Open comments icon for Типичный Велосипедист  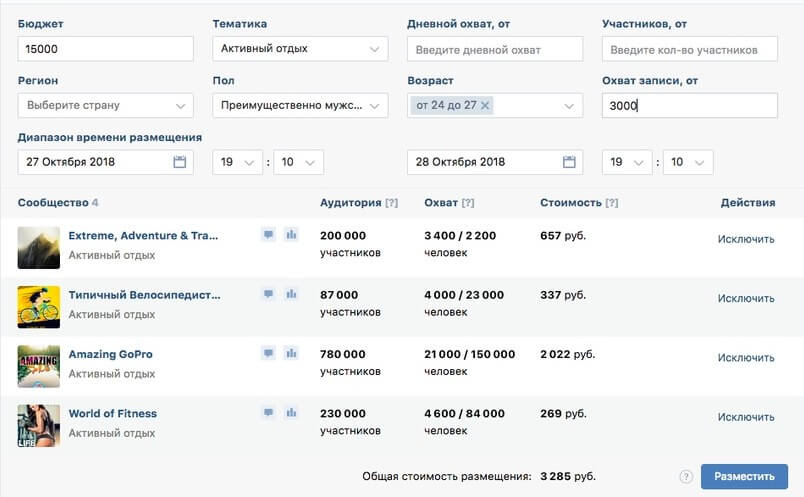tap(268, 294)
